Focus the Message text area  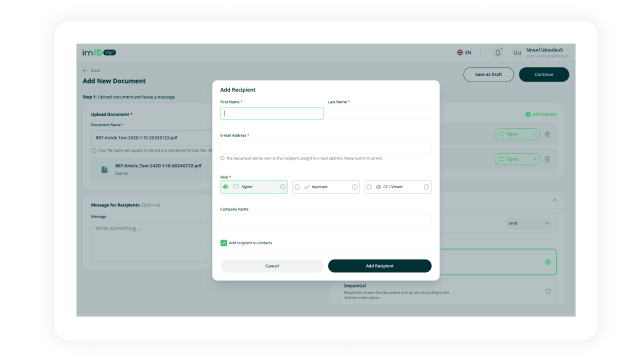[152, 241]
